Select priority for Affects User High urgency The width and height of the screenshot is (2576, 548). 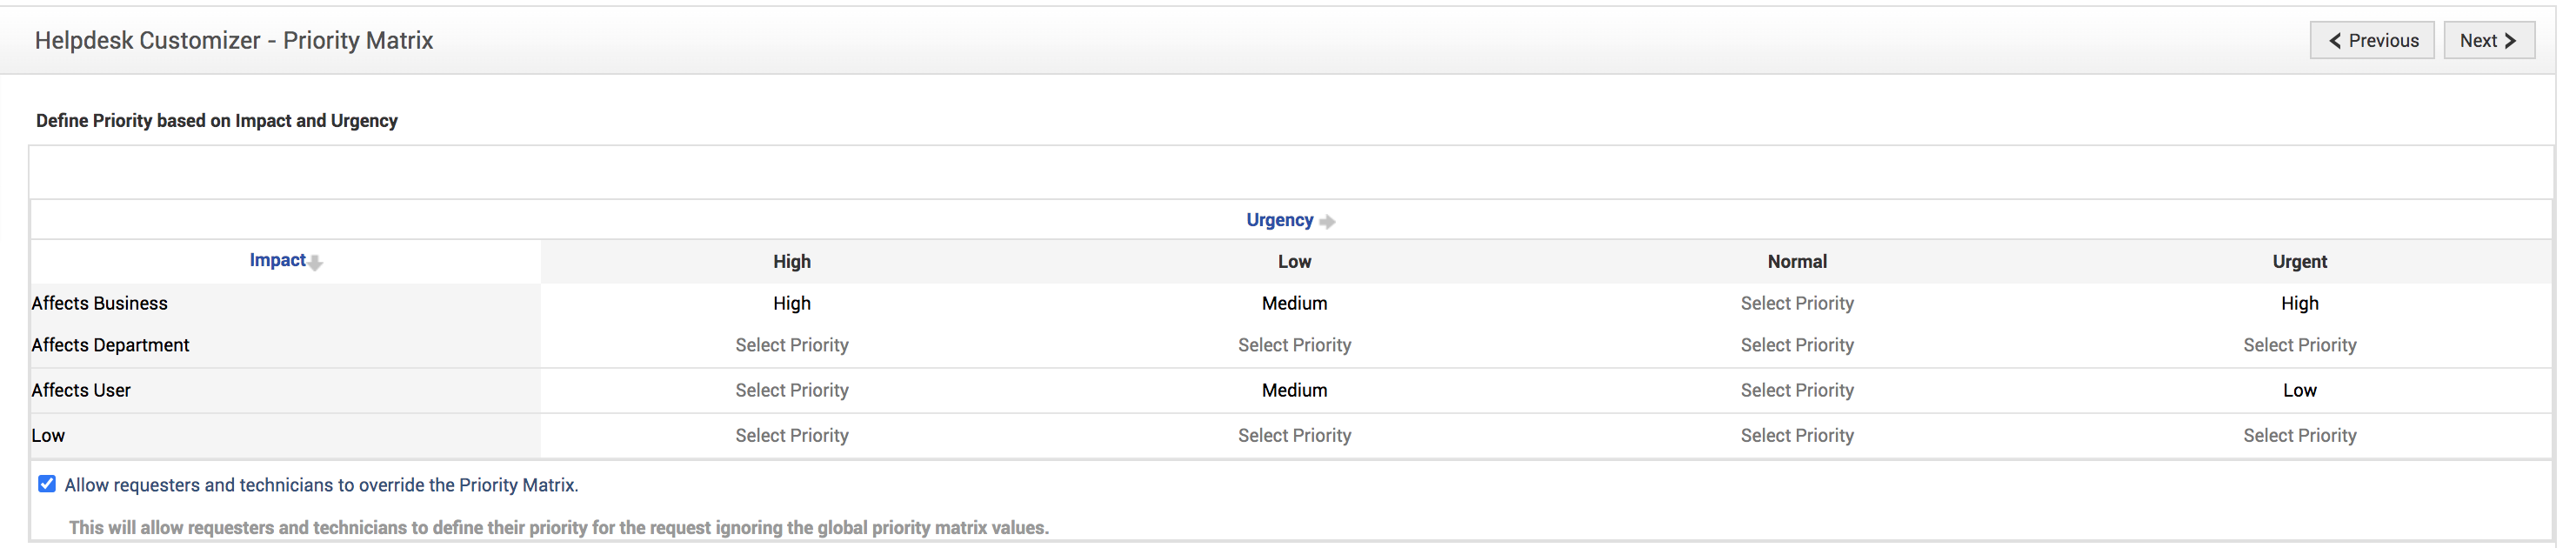click(791, 390)
